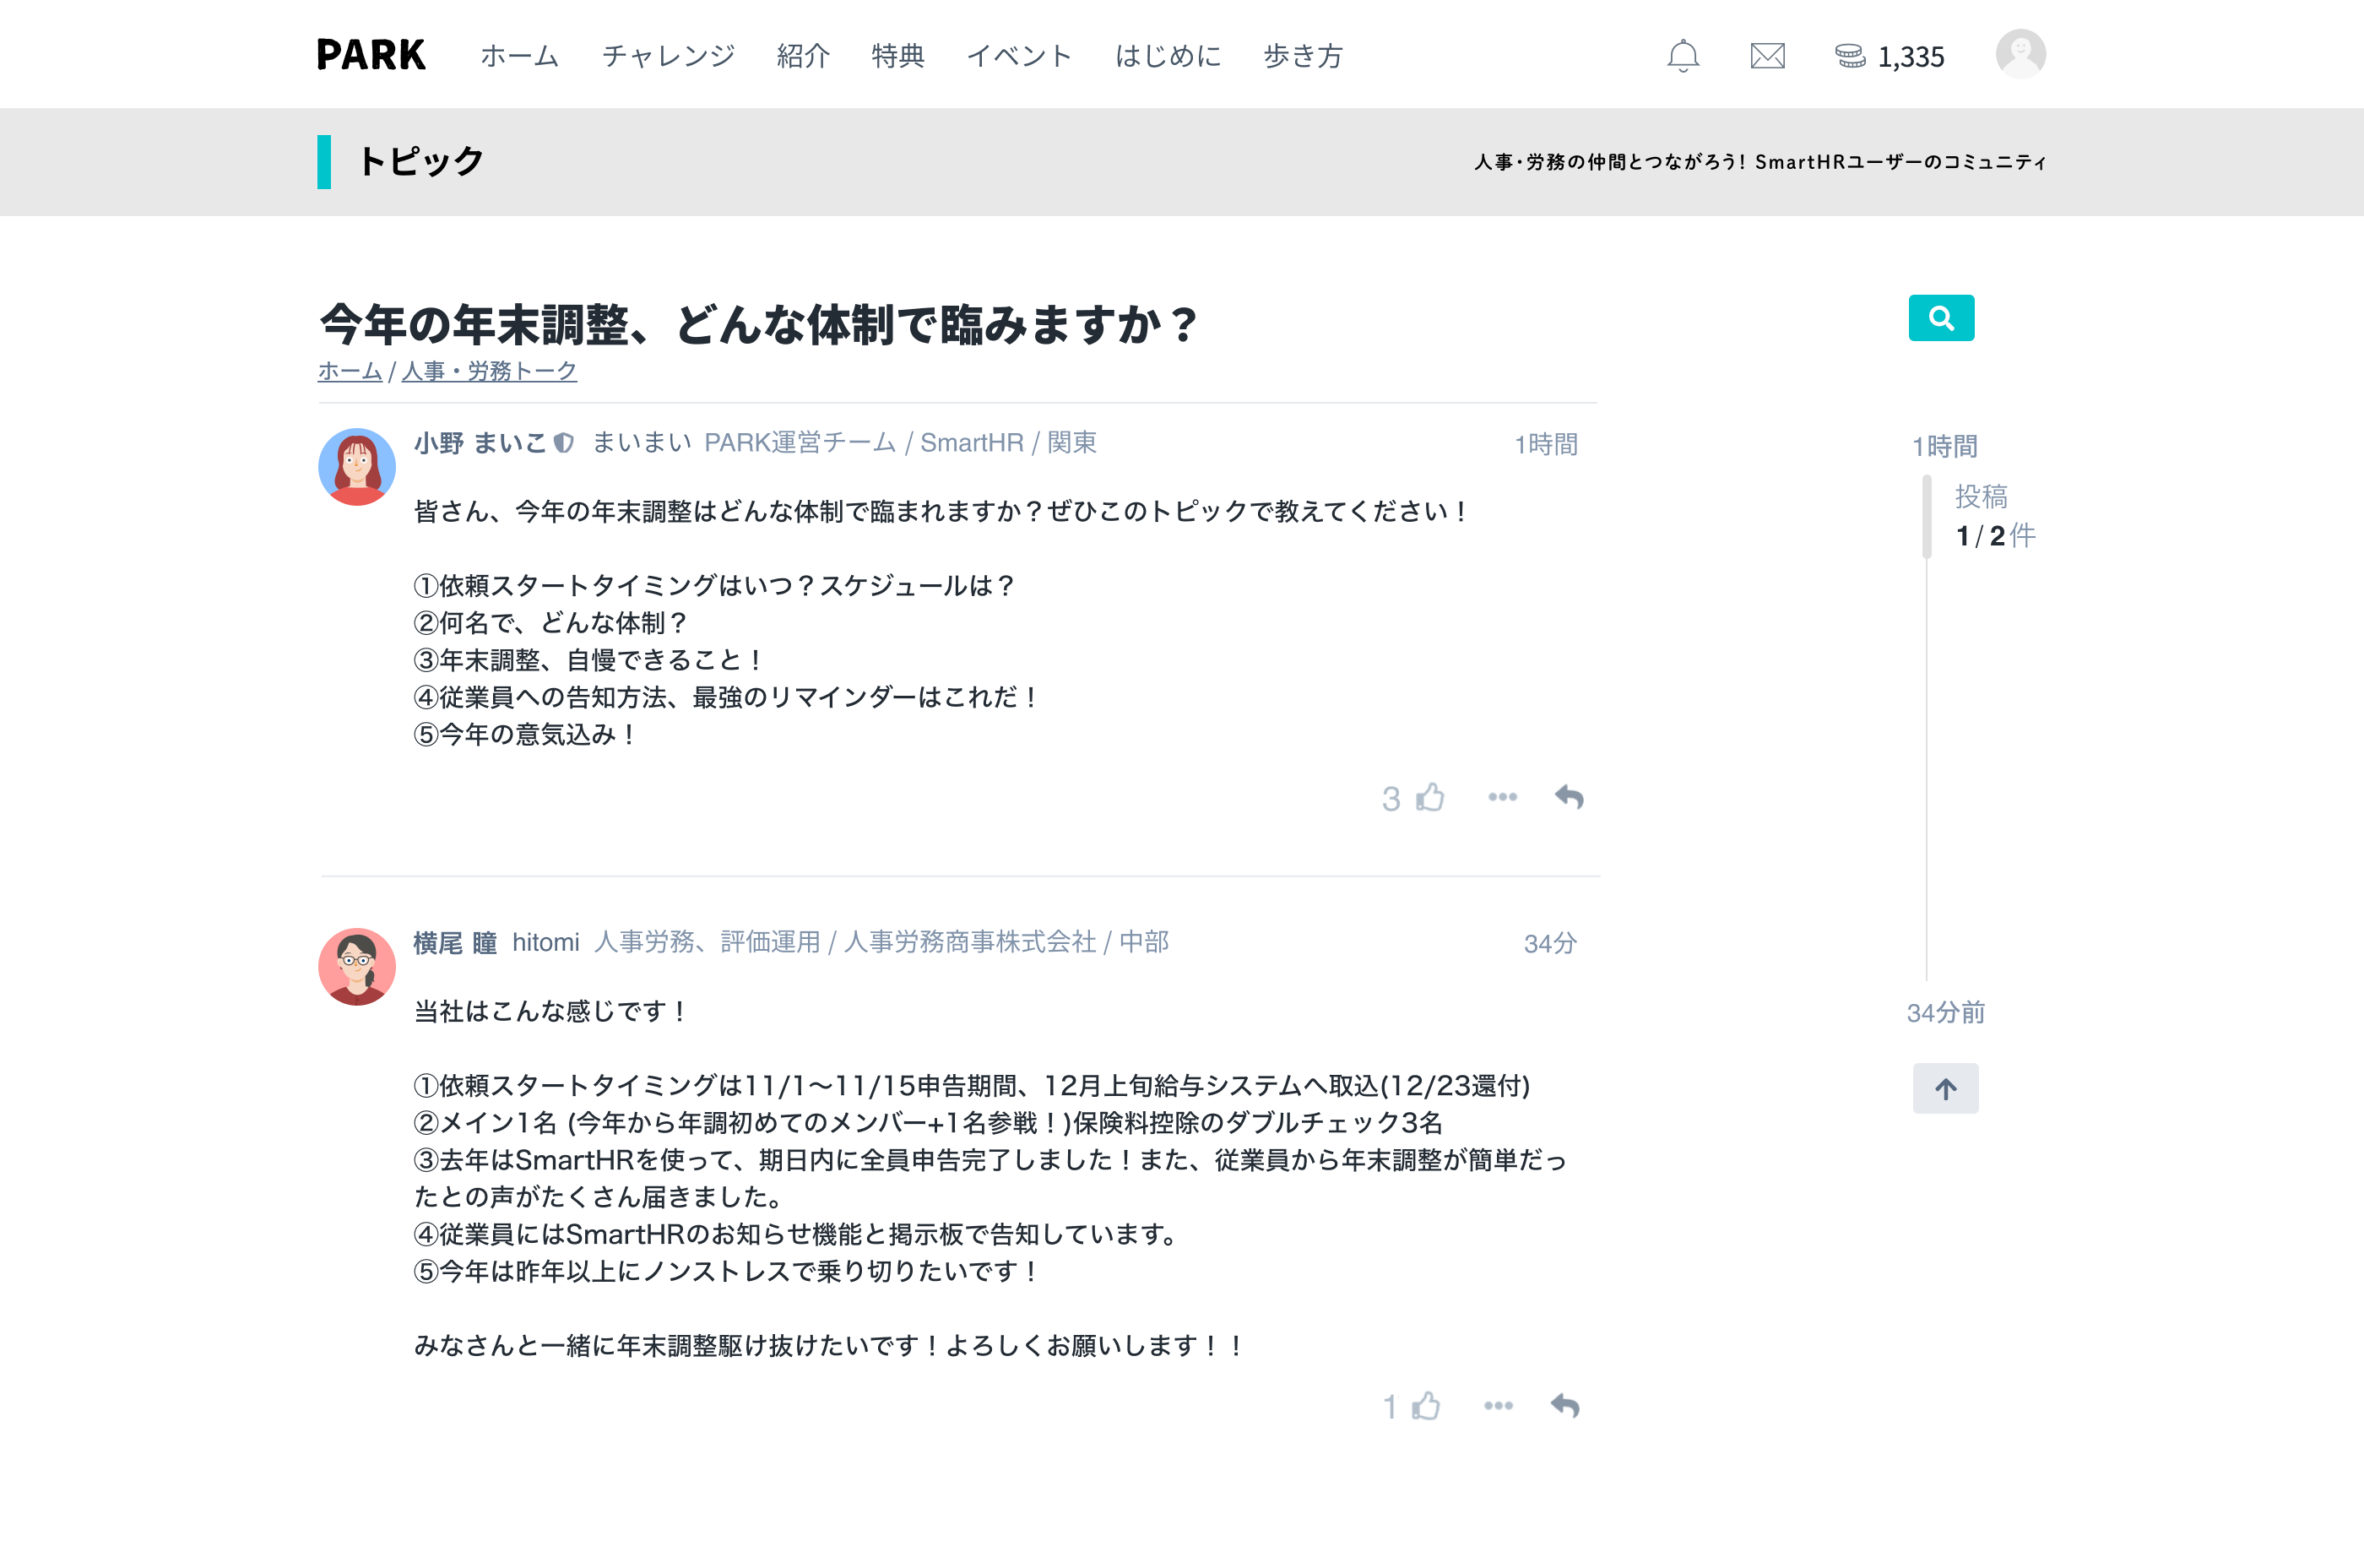Like 小野 まいこ's post
This screenshot has width=2364, height=1568.
tap(1430, 797)
